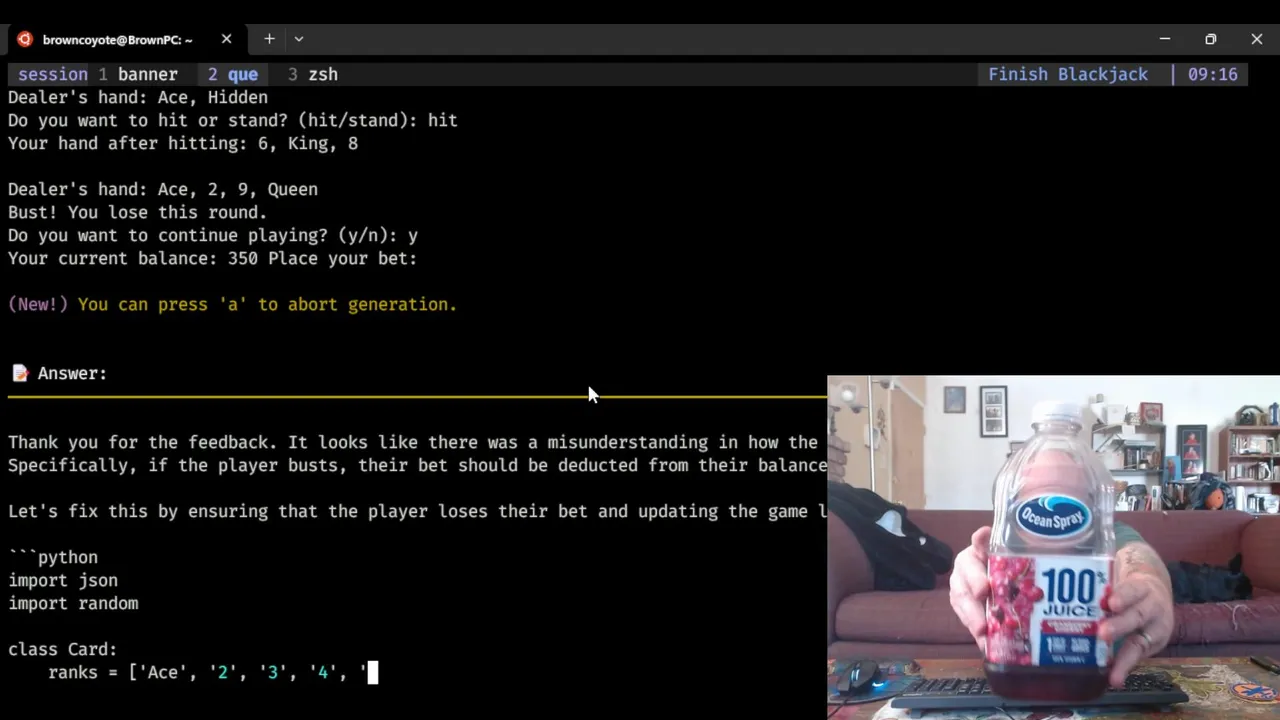Close the terminal window

pos(1257,39)
